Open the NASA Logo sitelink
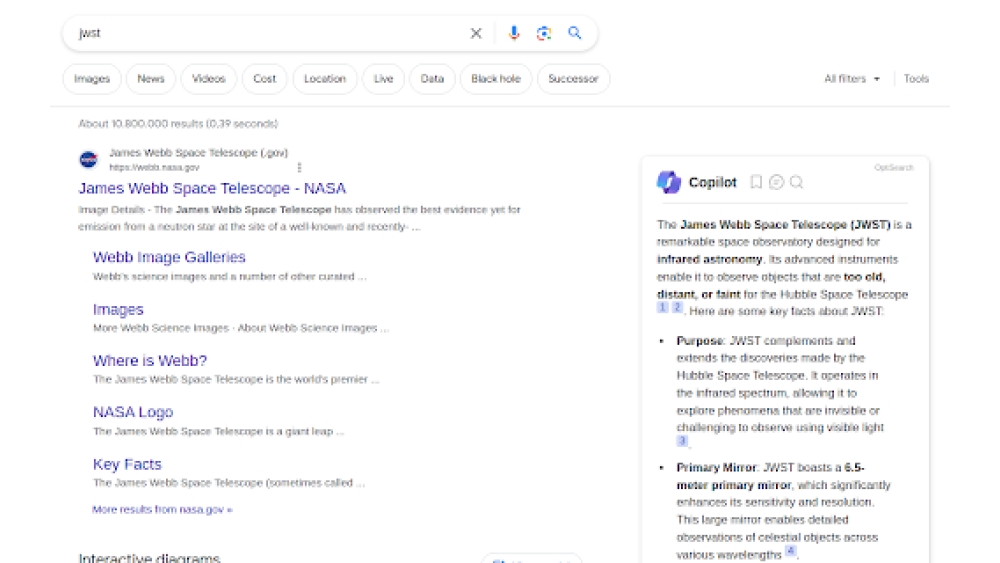 (x=133, y=413)
